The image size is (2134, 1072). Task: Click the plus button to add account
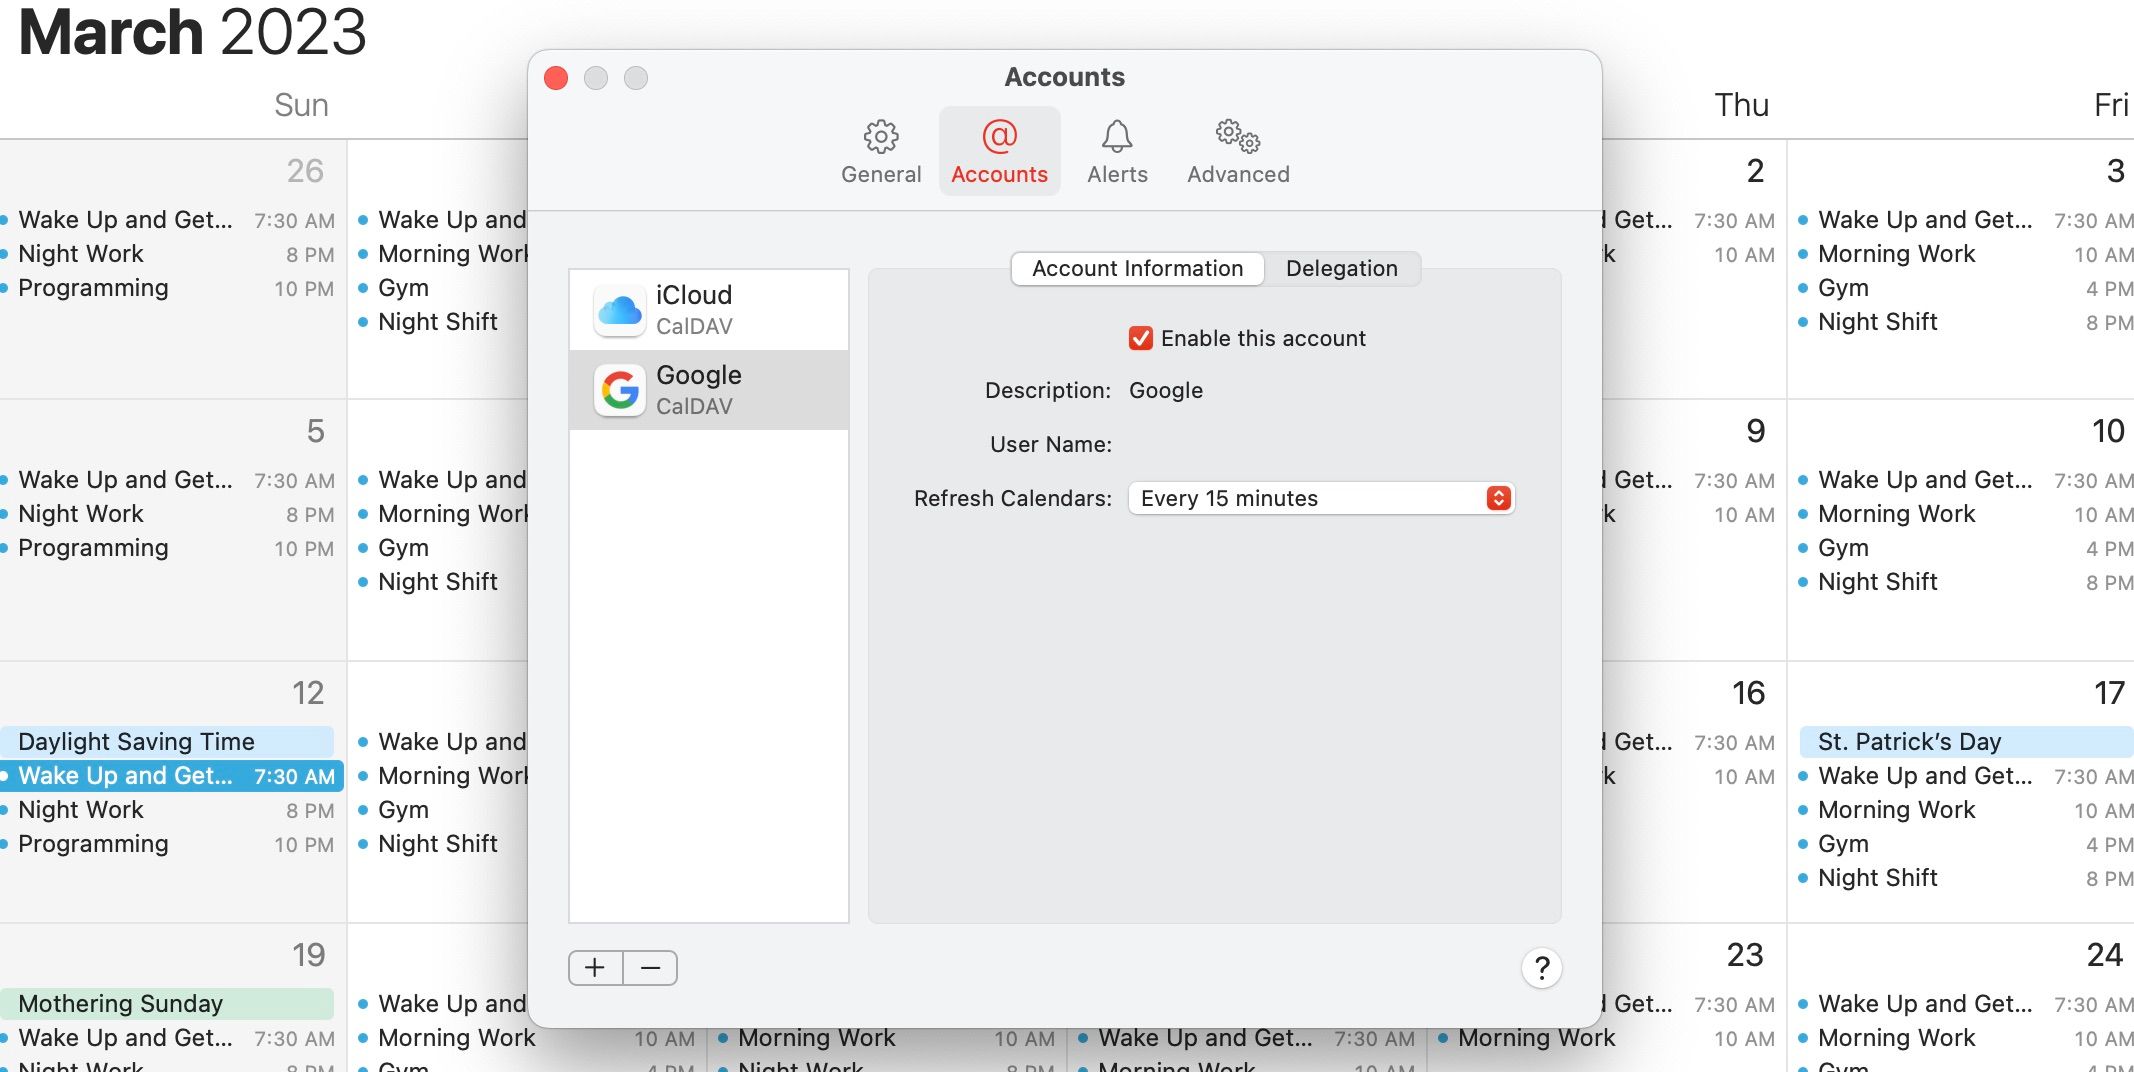595,968
